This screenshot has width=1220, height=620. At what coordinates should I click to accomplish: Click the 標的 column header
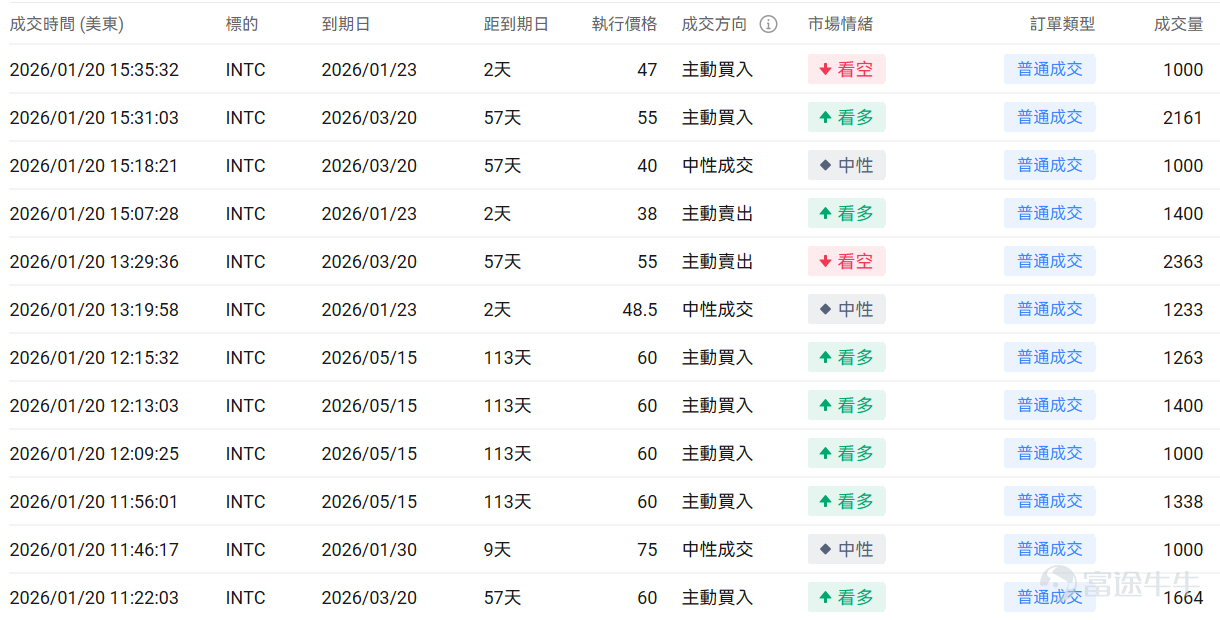pyautogui.click(x=242, y=24)
